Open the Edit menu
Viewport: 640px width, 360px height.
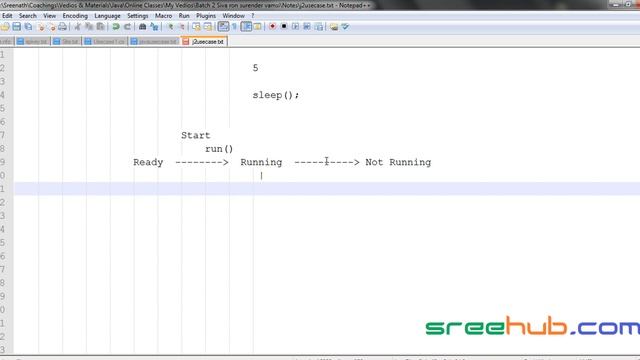(x=7, y=16)
